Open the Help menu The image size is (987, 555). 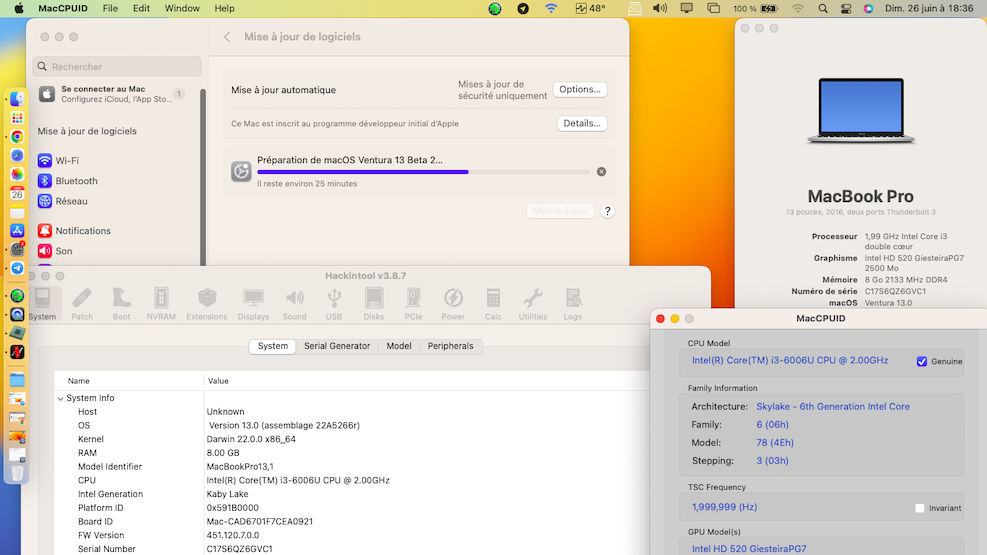pyautogui.click(x=224, y=8)
